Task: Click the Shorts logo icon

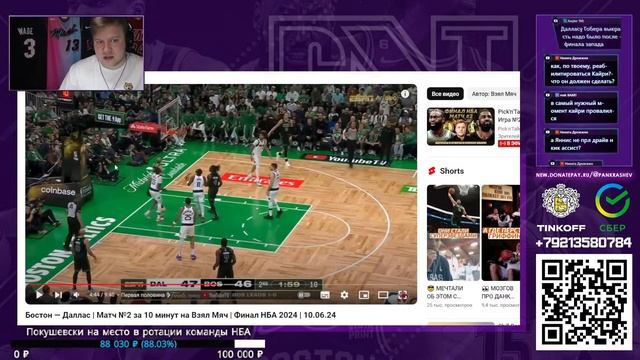Action: 432,171
